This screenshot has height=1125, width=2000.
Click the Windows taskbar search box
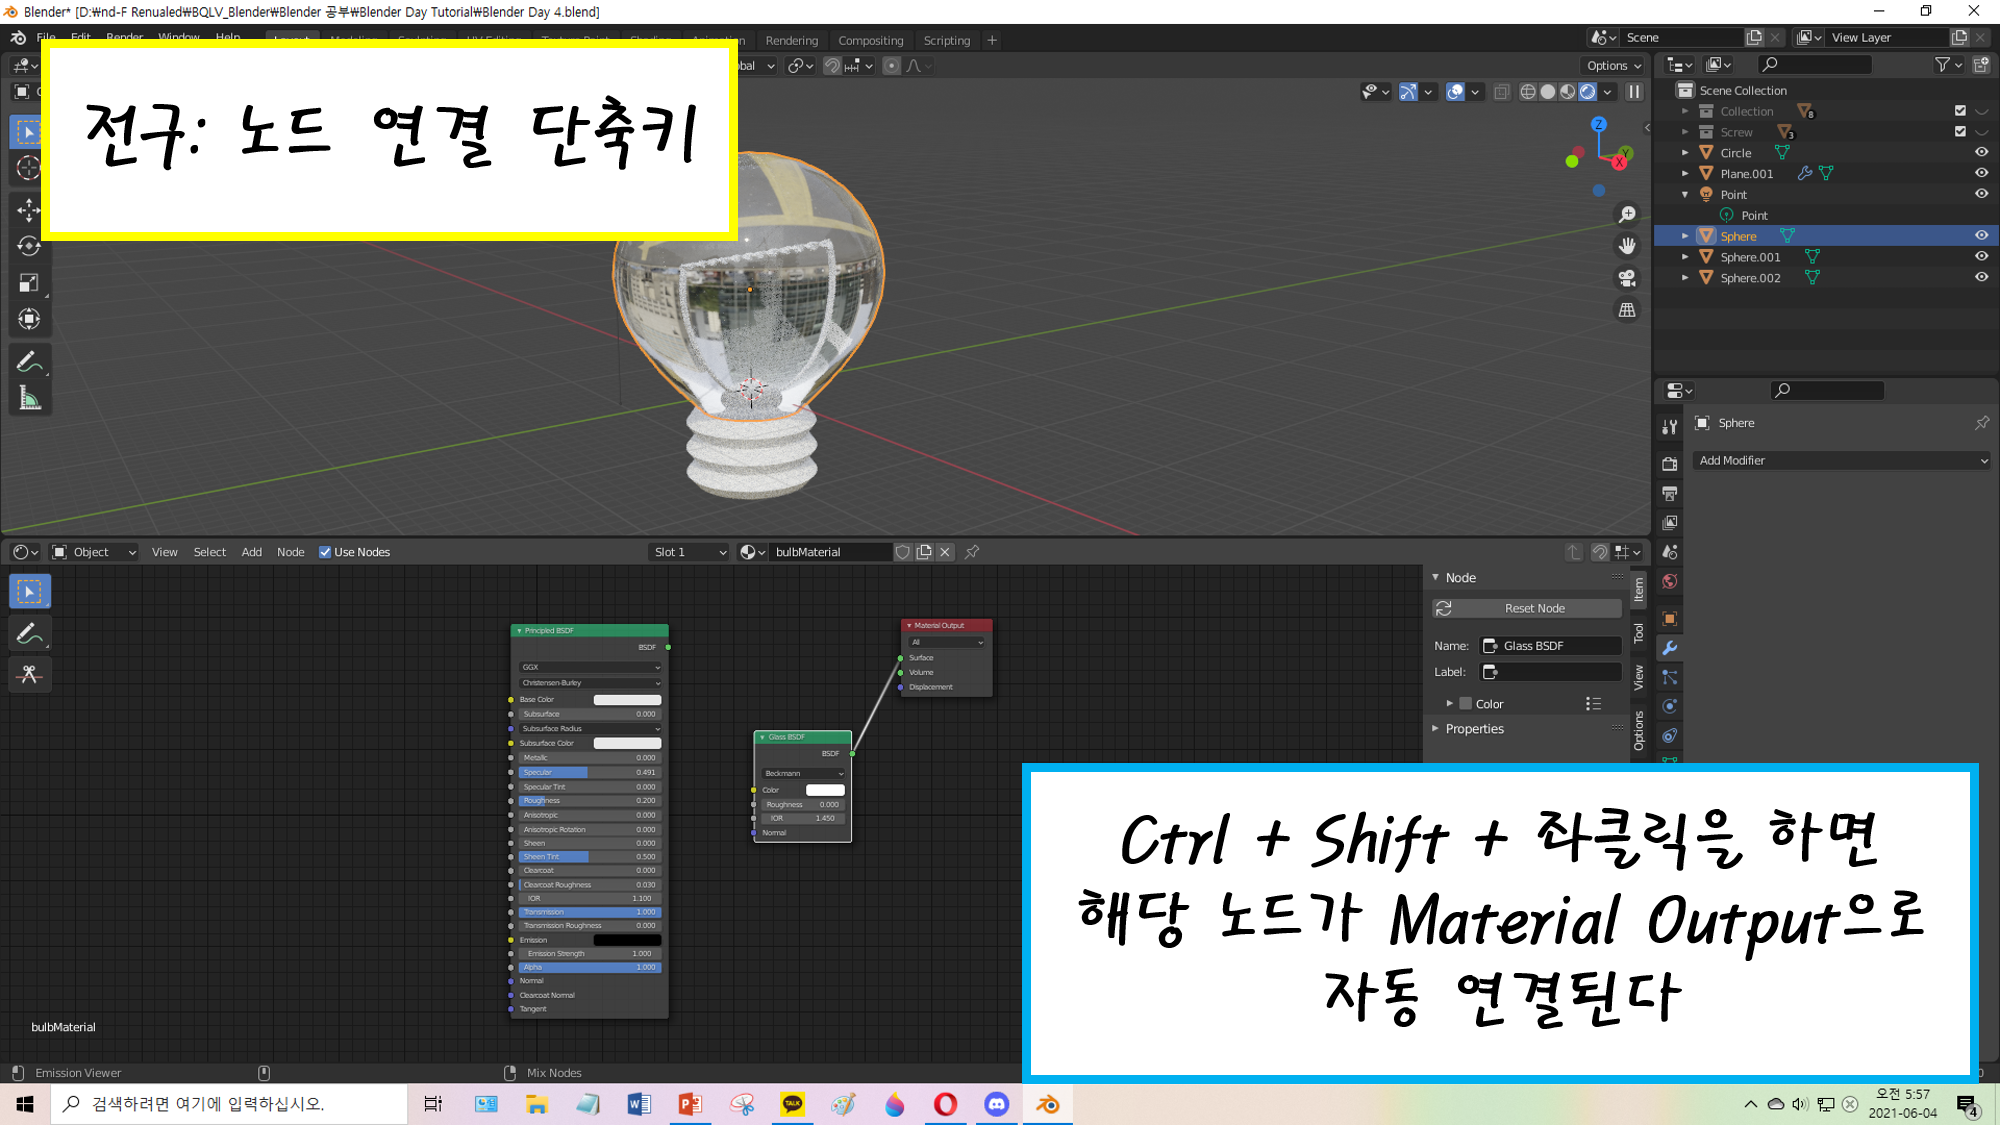coord(230,1104)
